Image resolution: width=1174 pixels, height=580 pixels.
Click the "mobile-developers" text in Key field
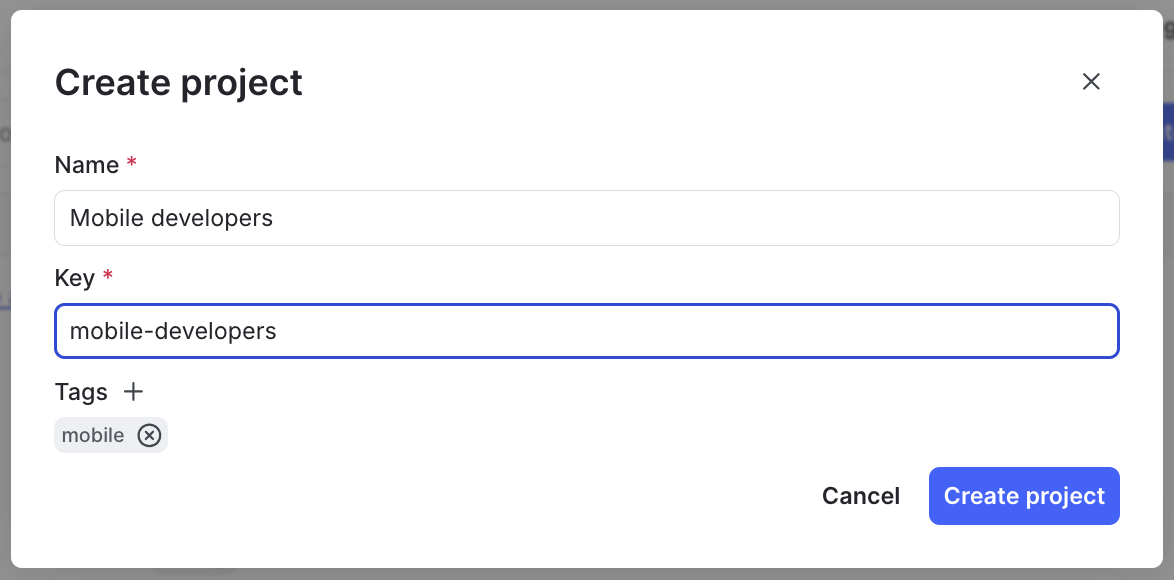[x=172, y=330]
